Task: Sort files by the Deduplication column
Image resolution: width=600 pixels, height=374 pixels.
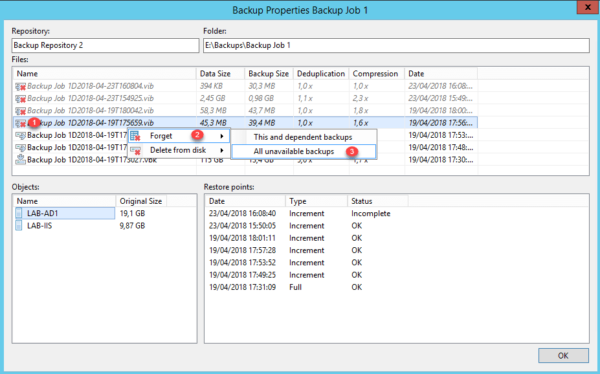Action: pyautogui.click(x=321, y=73)
